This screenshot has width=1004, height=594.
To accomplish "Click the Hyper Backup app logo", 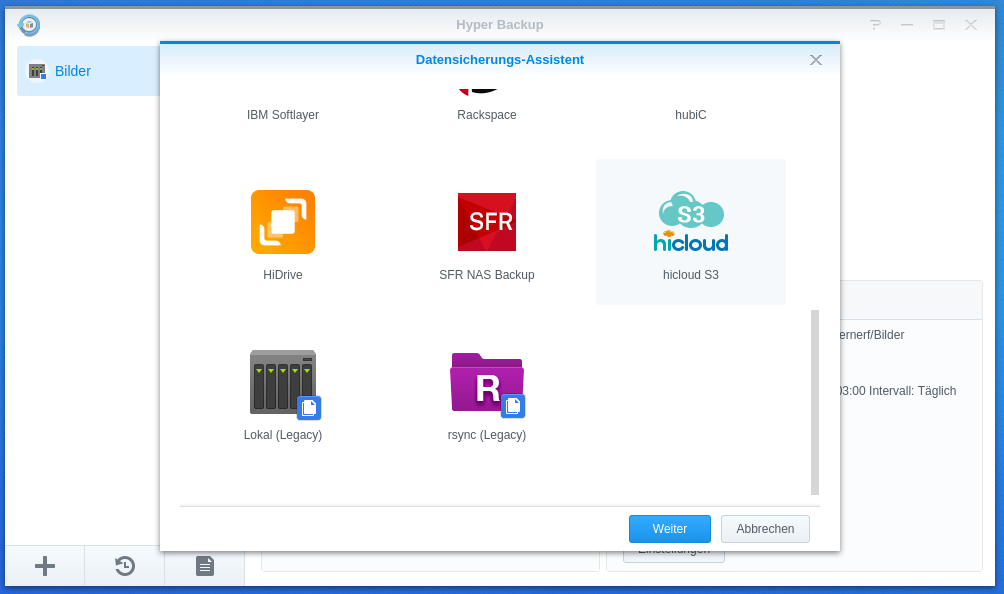I will click(x=29, y=25).
